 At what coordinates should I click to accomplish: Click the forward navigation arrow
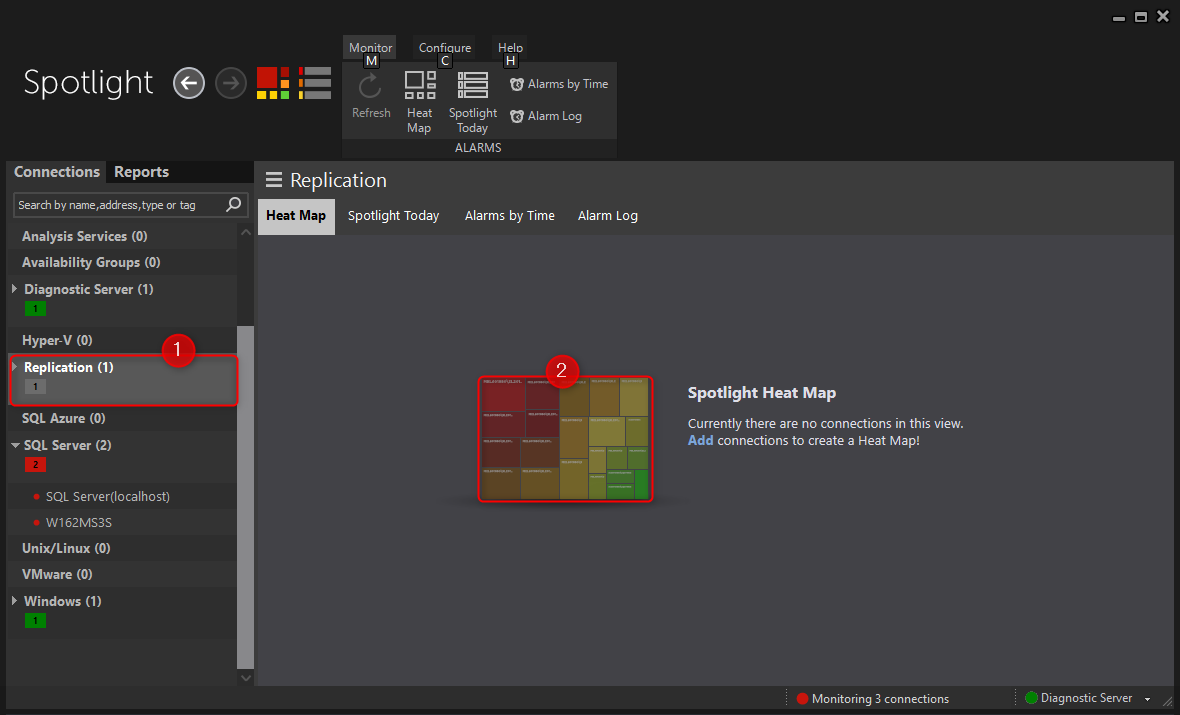230,83
